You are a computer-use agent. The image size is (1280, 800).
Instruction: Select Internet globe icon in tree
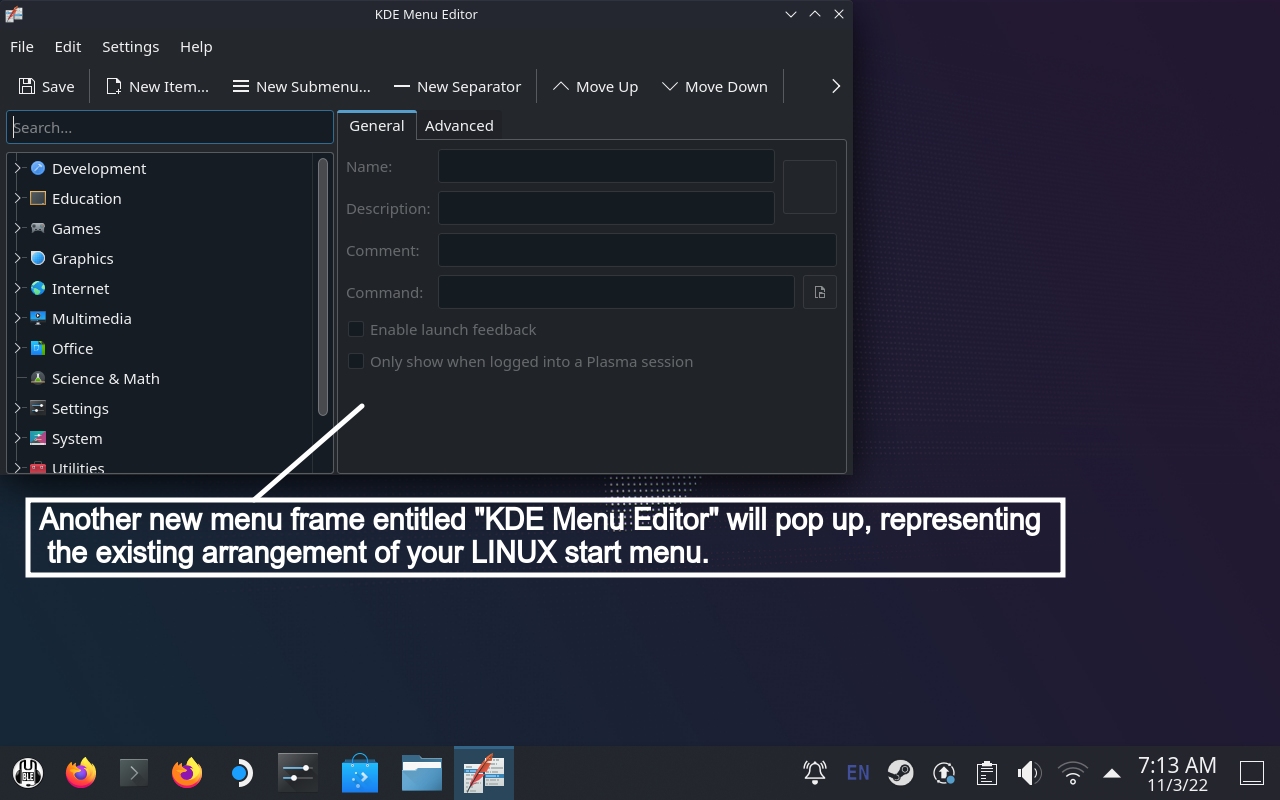(x=38, y=288)
